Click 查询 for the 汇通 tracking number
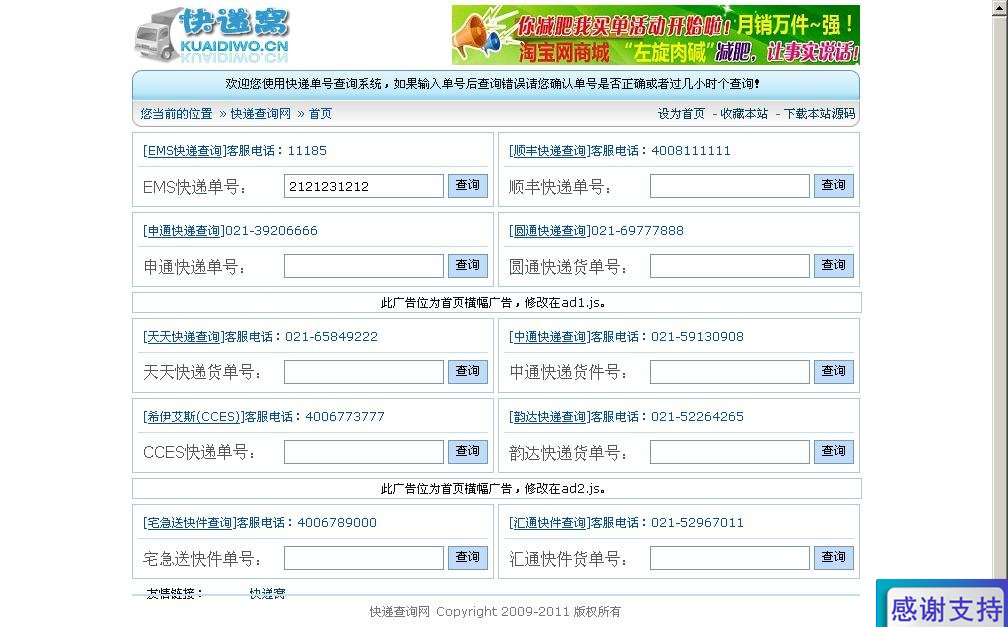1008x627 pixels. [834, 557]
